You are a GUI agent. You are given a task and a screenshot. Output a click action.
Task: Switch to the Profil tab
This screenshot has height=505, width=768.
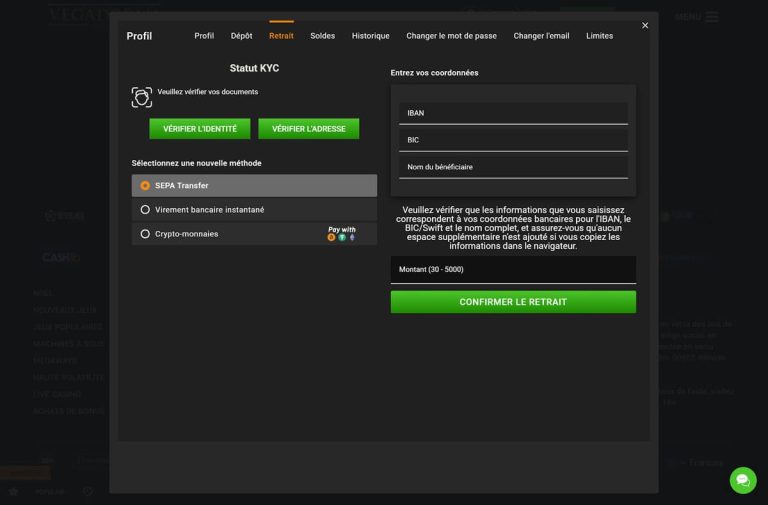click(x=204, y=36)
